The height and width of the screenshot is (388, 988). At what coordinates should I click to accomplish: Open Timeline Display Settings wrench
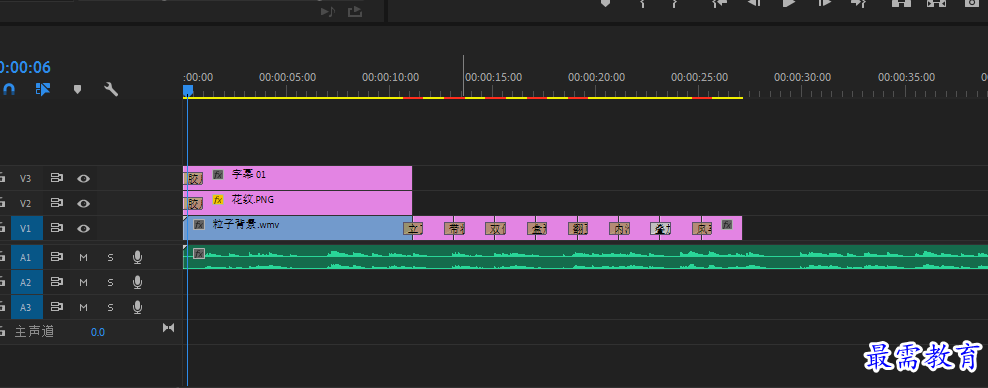(111, 89)
